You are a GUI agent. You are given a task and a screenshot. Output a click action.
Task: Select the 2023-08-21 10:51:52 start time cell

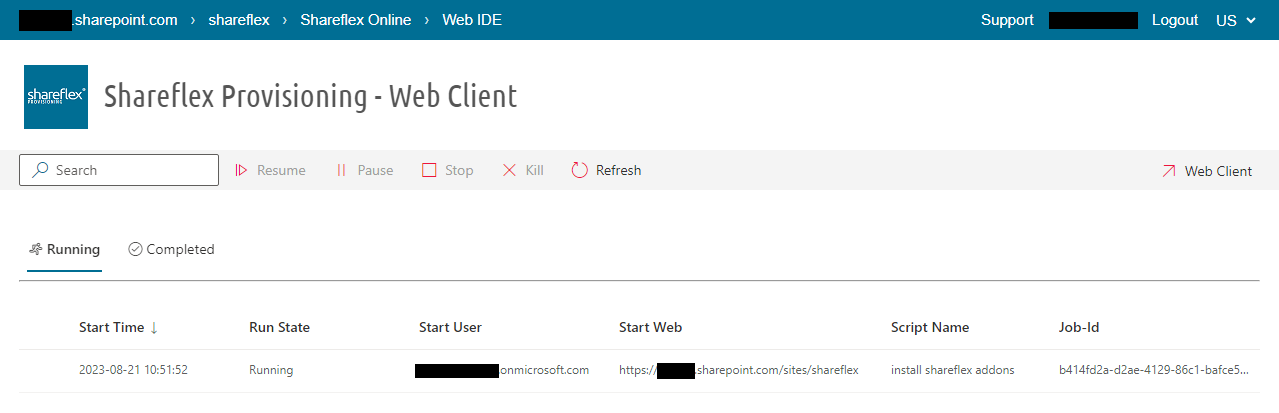click(x=133, y=370)
